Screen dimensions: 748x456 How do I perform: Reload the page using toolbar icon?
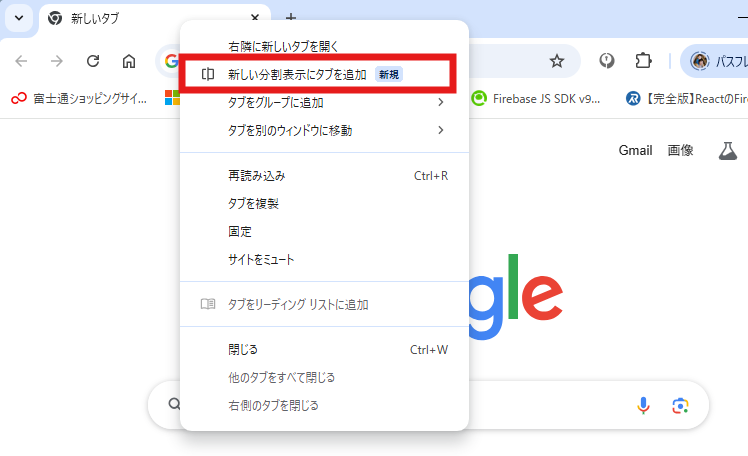(93, 61)
